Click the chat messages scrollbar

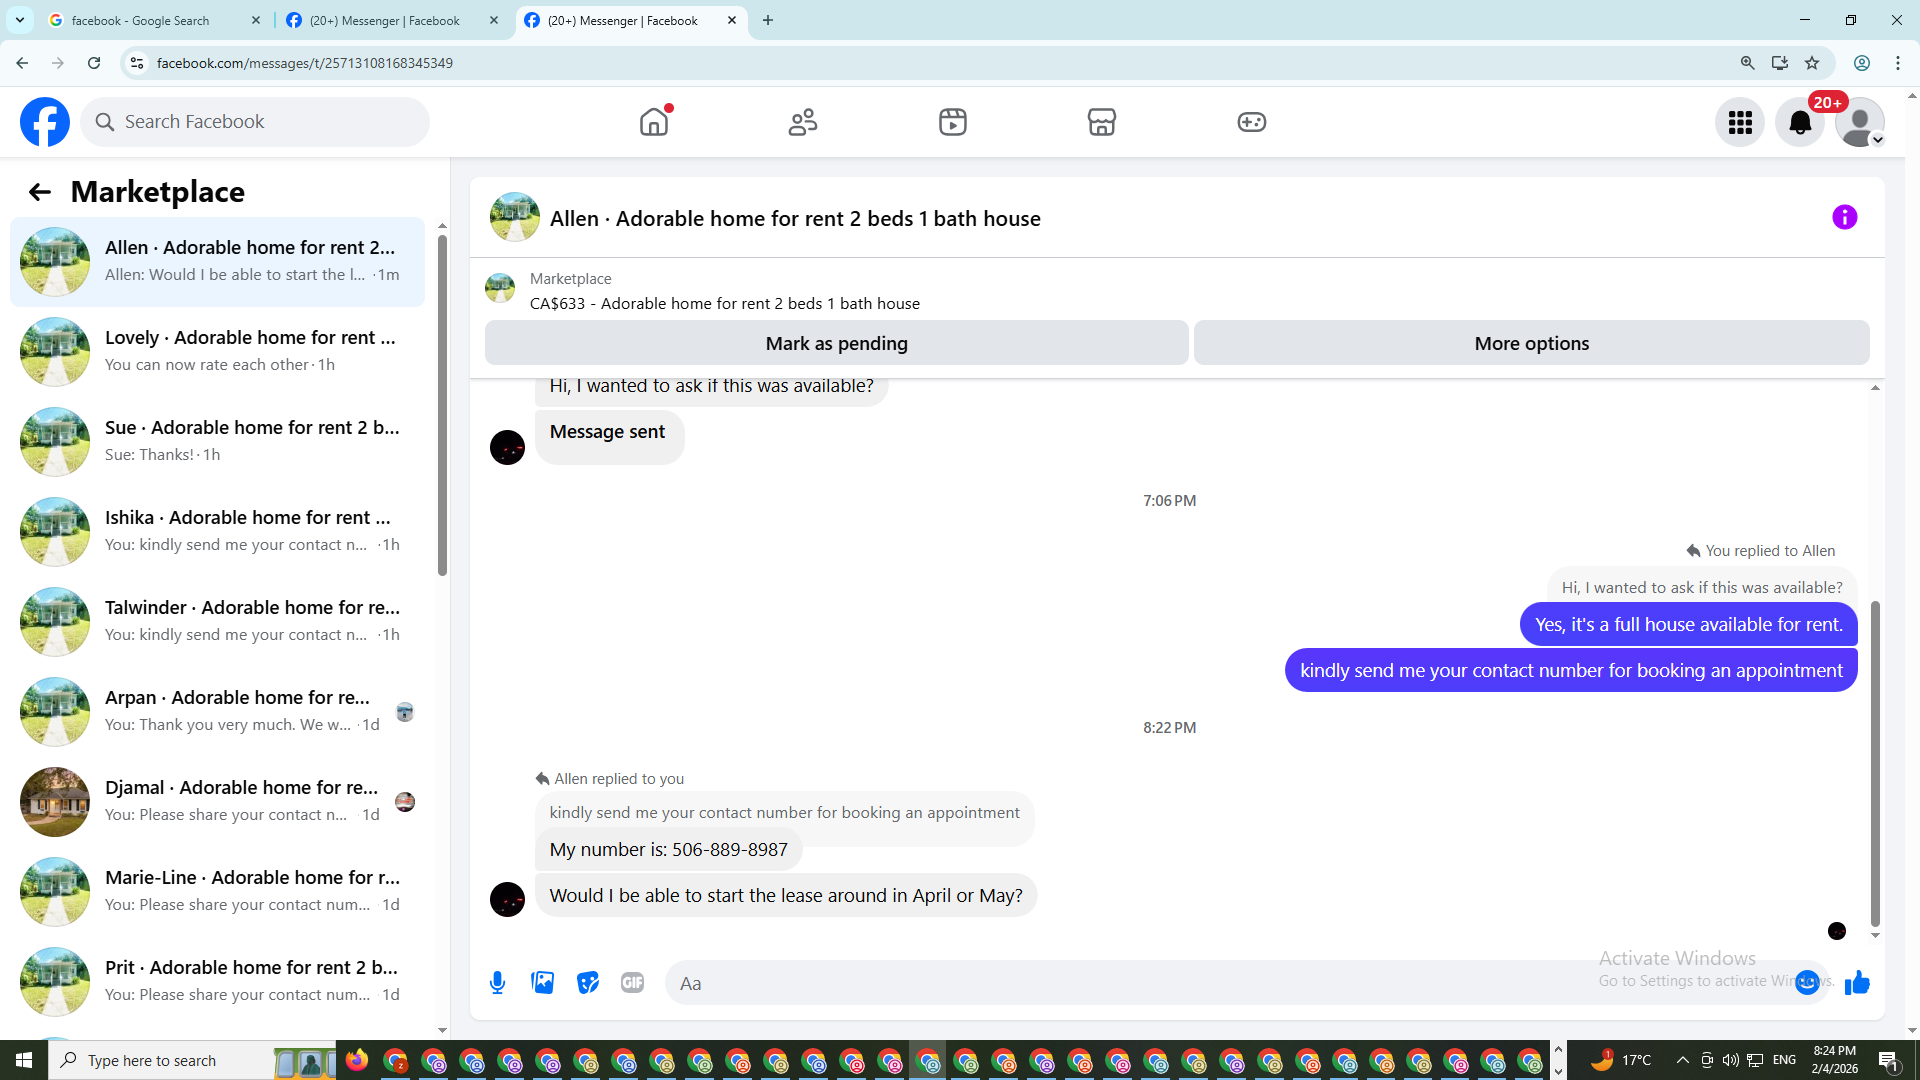click(1875, 760)
